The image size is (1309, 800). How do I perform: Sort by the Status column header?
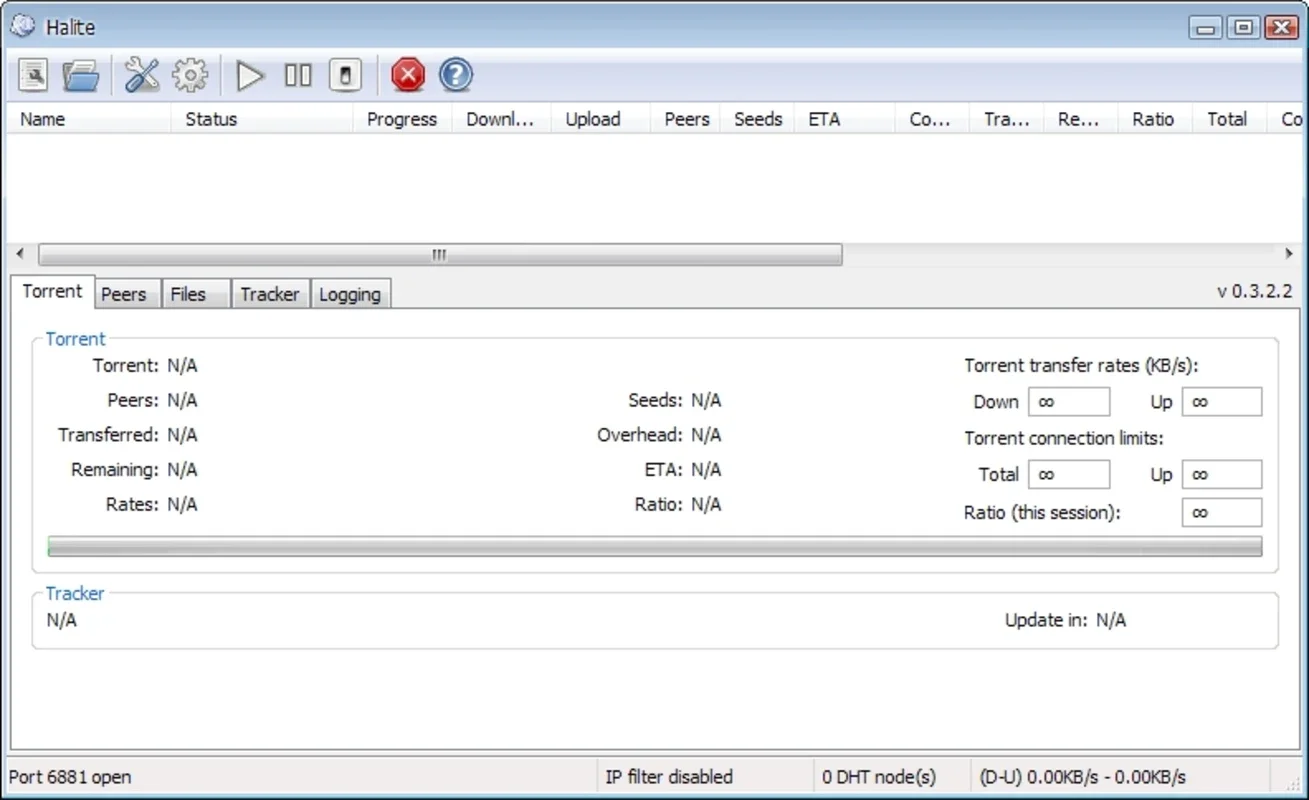pos(263,119)
